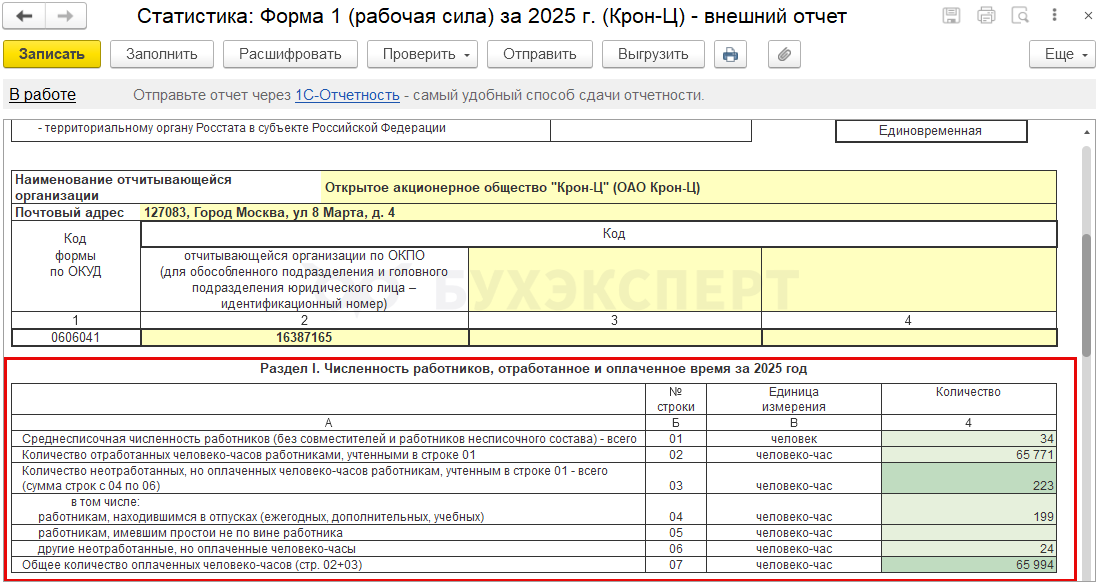Click the Количество column header

point(968,392)
